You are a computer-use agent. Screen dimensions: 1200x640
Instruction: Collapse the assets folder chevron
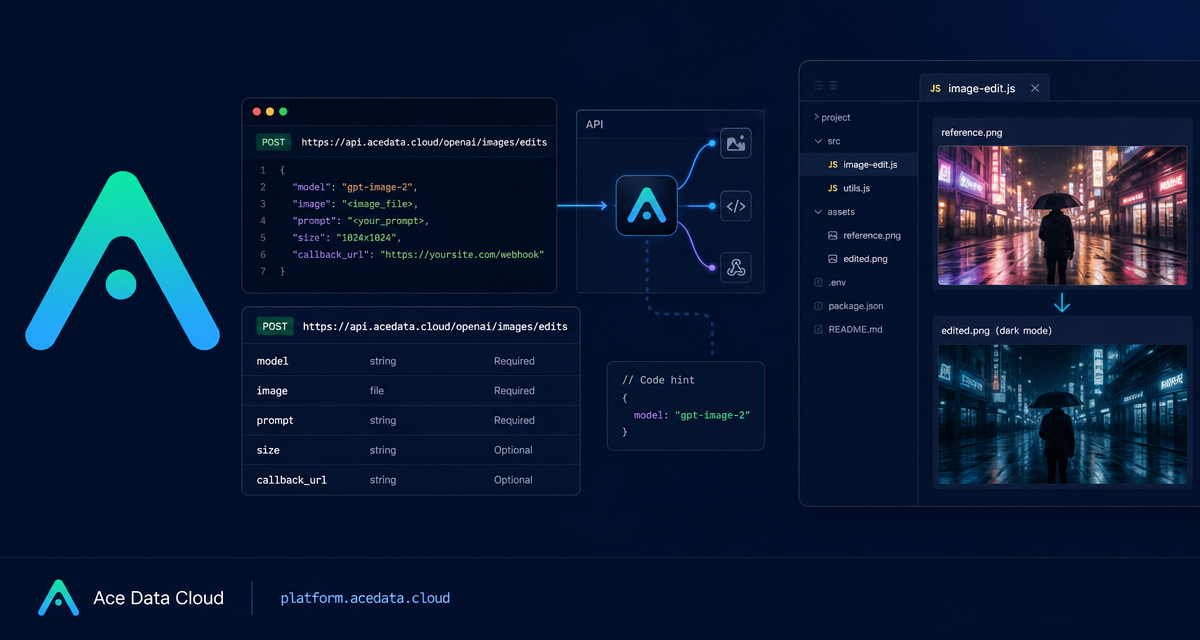pos(819,212)
